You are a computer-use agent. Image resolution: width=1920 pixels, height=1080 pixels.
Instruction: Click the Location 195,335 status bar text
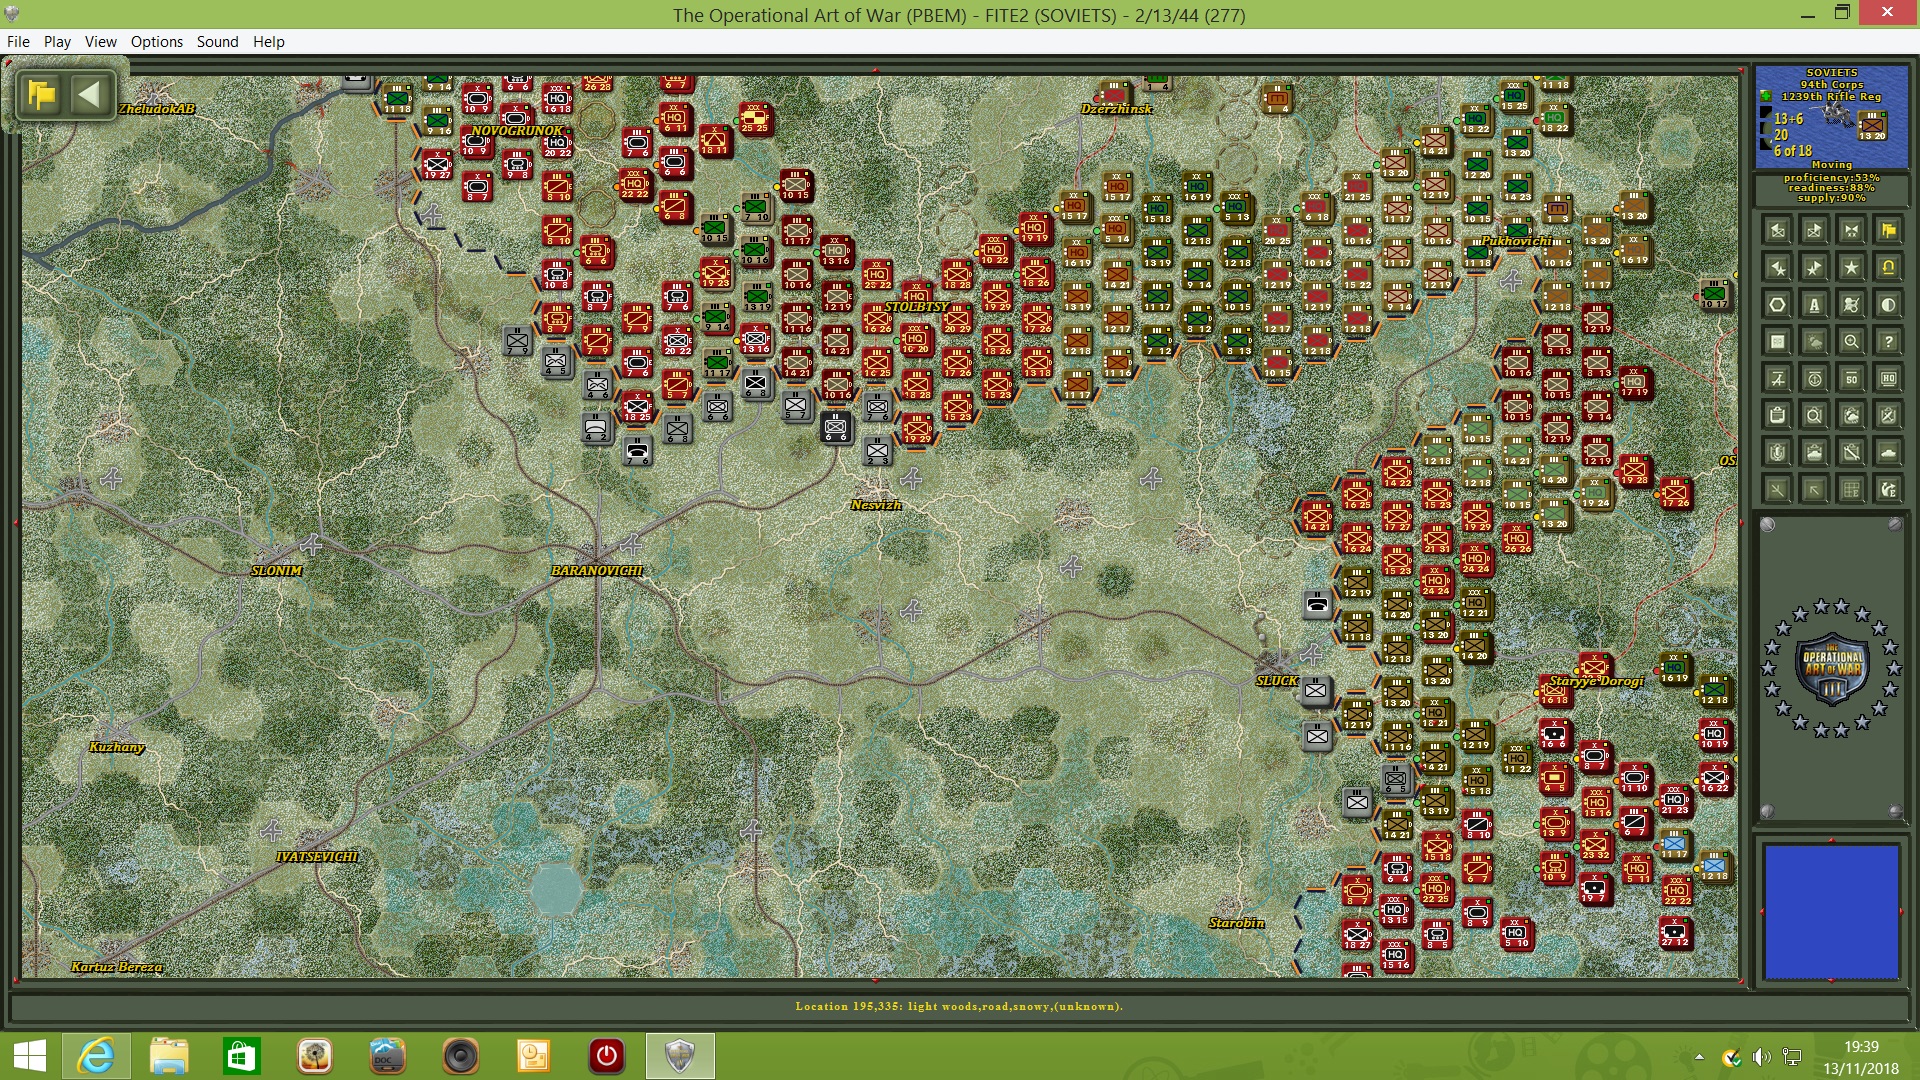959,1006
